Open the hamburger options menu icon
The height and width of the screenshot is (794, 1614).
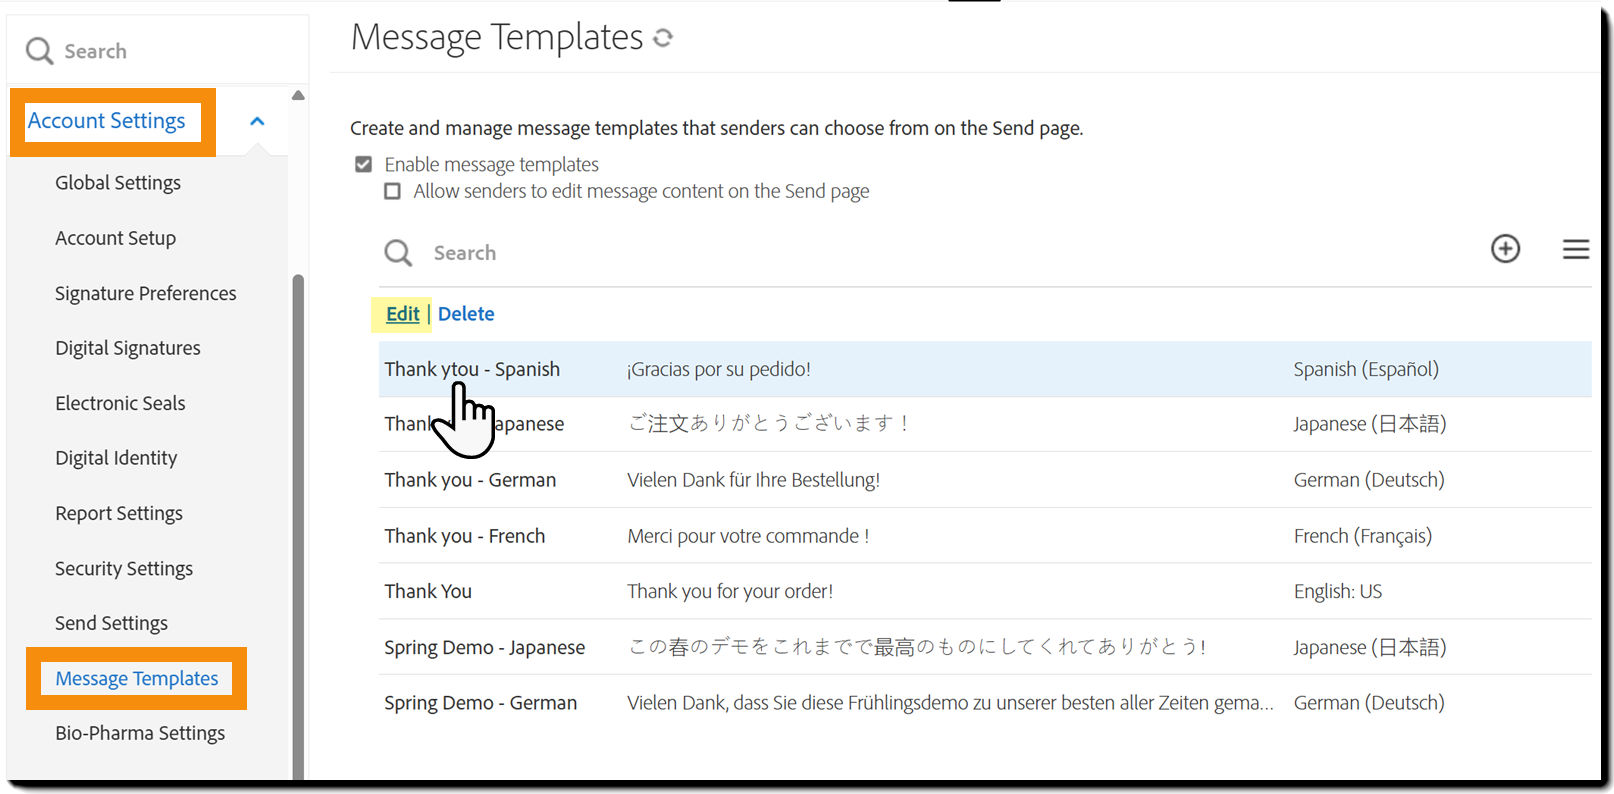click(x=1575, y=249)
